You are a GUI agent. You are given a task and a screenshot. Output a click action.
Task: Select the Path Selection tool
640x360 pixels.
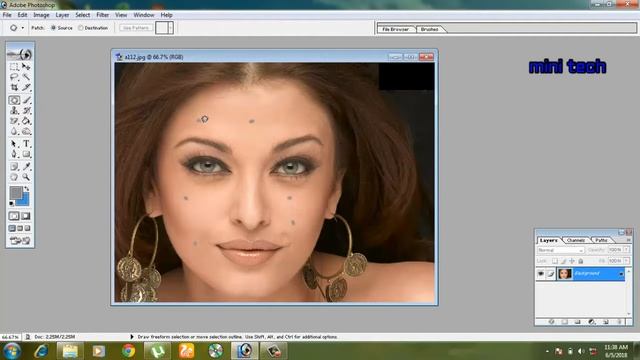pos(14,144)
